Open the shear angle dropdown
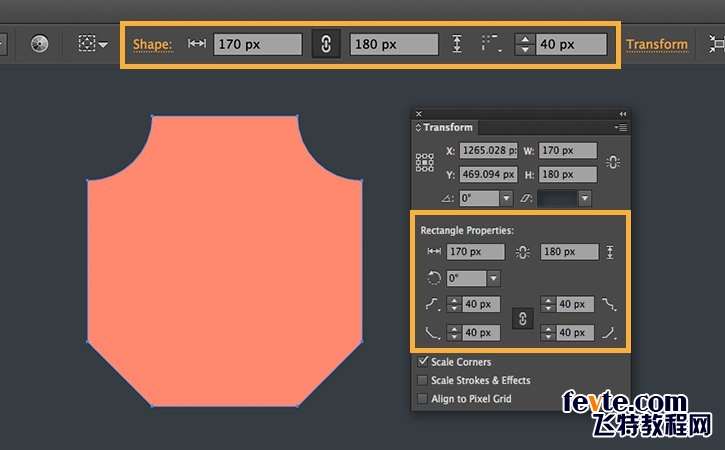The height and width of the screenshot is (450, 725). (585, 198)
